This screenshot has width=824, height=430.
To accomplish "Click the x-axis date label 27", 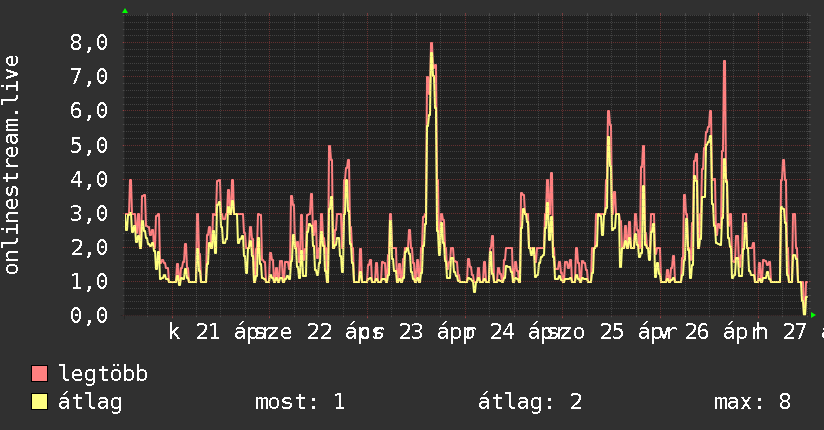I will [795, 332].
